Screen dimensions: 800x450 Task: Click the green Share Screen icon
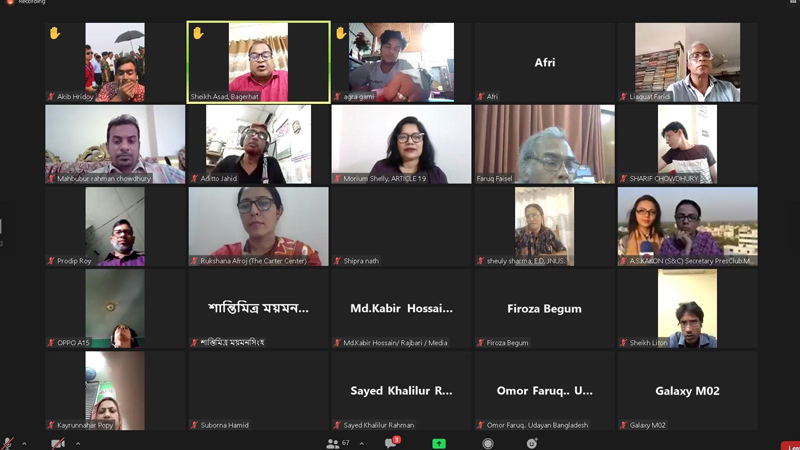pos(439,443)
